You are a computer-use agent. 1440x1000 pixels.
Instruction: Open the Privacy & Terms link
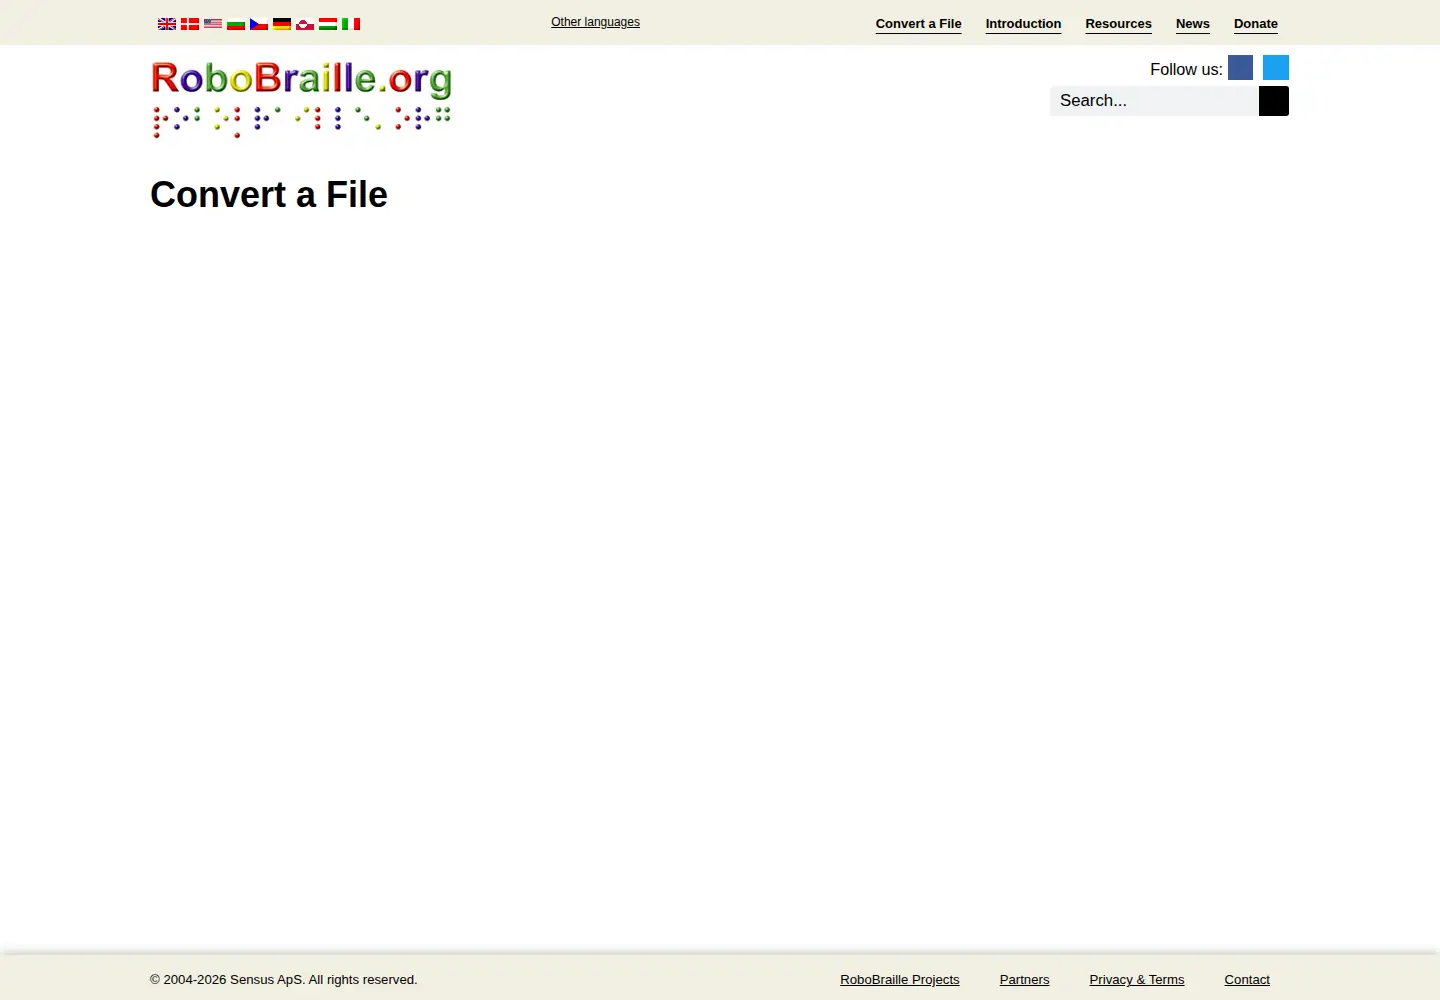coord(1136,980)
